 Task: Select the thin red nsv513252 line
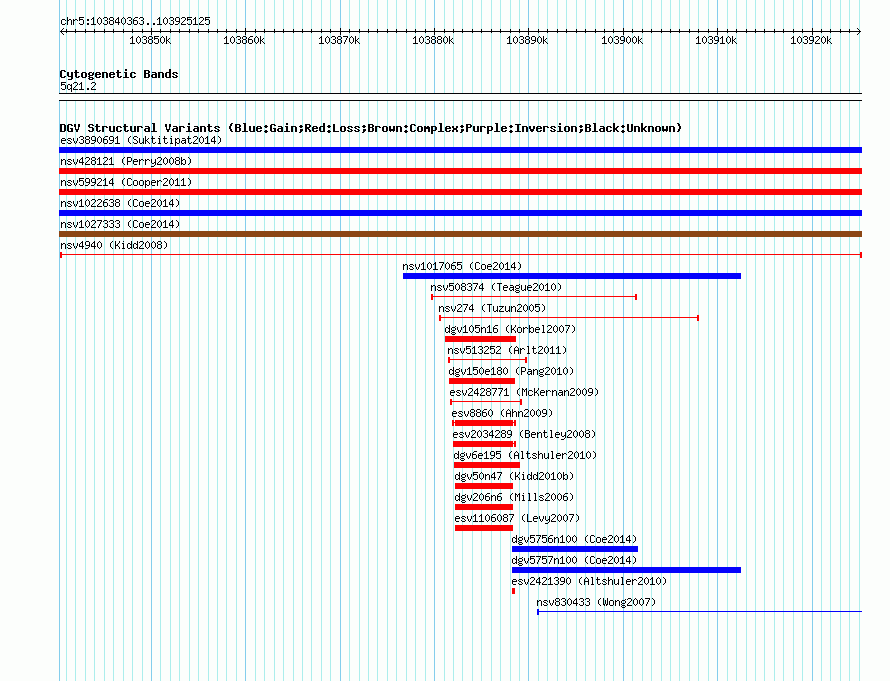[x=488, y=360]
